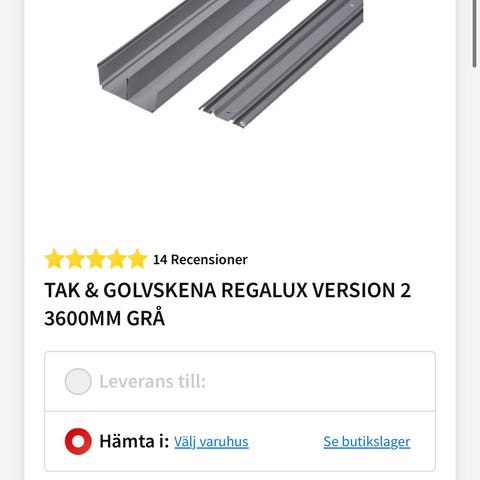Click the second yellow rating star
Screen dimensions: 480x480
[75, 259]
